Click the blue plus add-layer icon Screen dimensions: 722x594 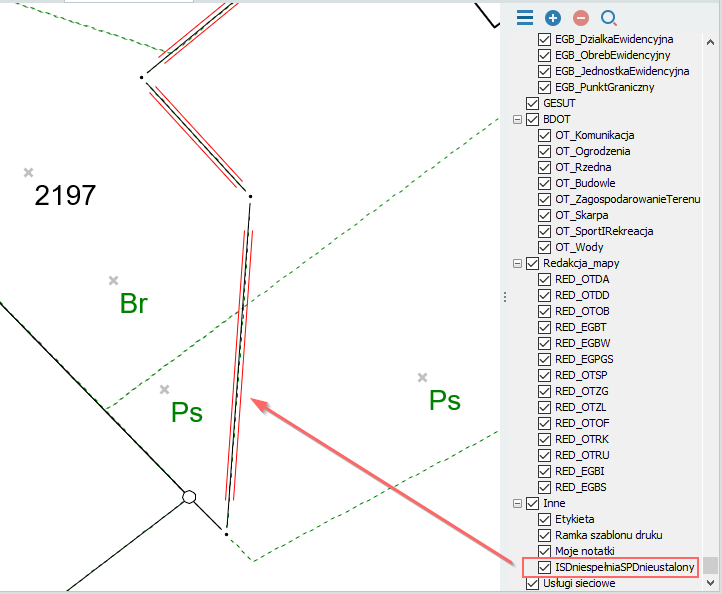(552, 18)
